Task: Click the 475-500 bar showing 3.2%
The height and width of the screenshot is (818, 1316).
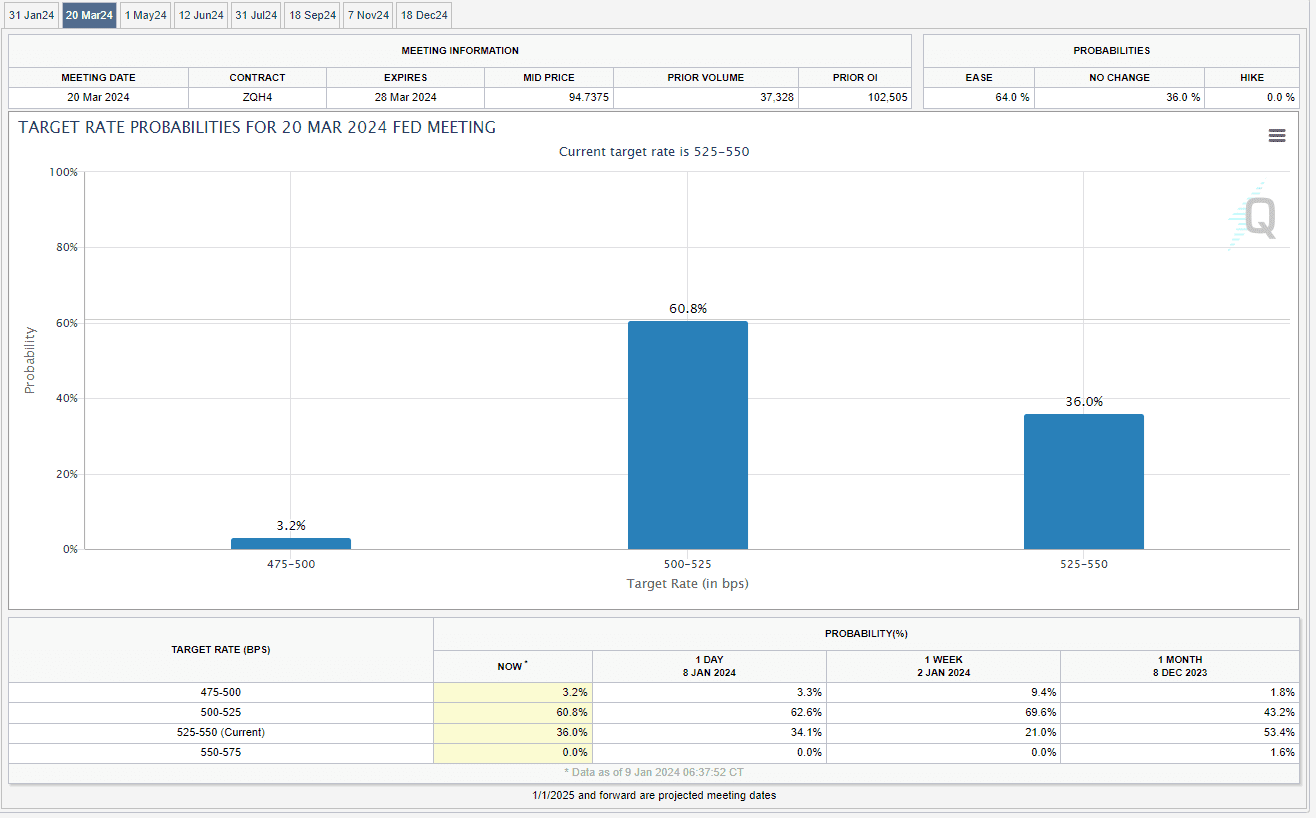Action: (290, 543)
